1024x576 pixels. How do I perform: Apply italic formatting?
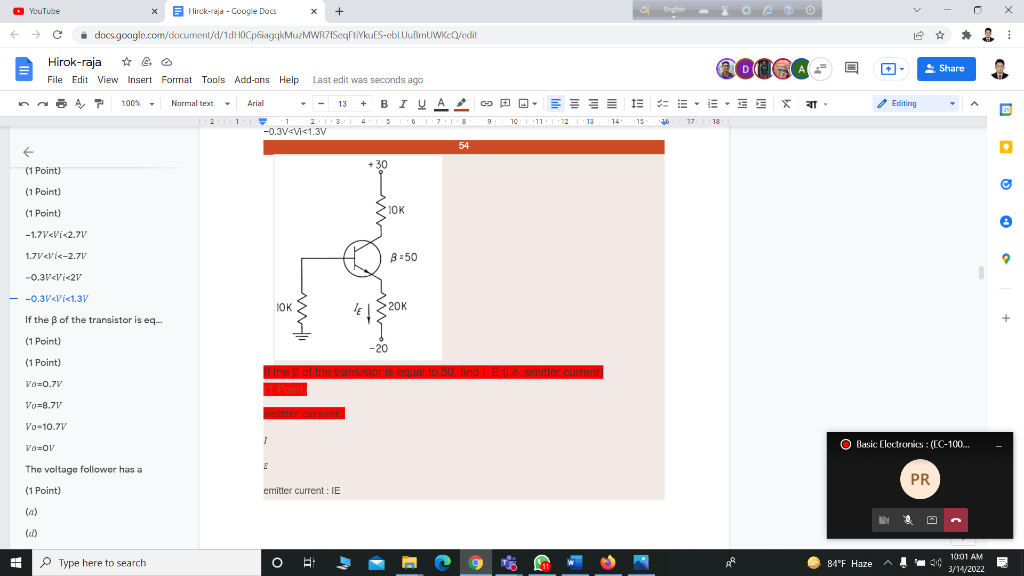[x=402, y=103]
